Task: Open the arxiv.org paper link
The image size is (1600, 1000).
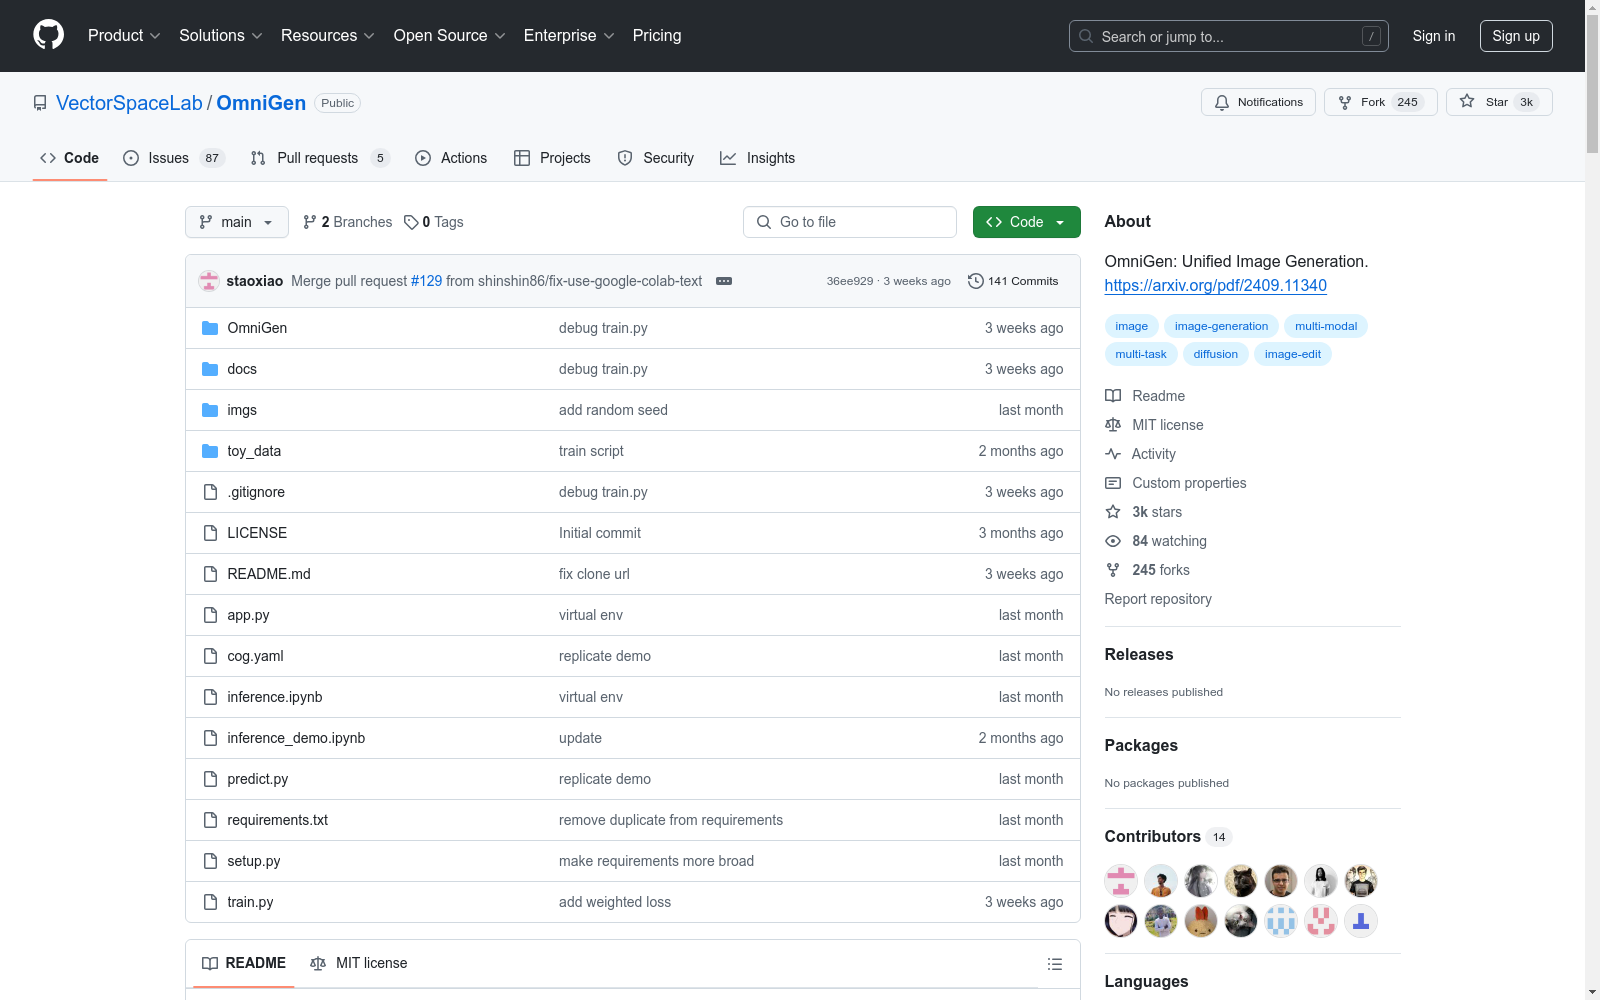Action: click(x=1215, y=285)
